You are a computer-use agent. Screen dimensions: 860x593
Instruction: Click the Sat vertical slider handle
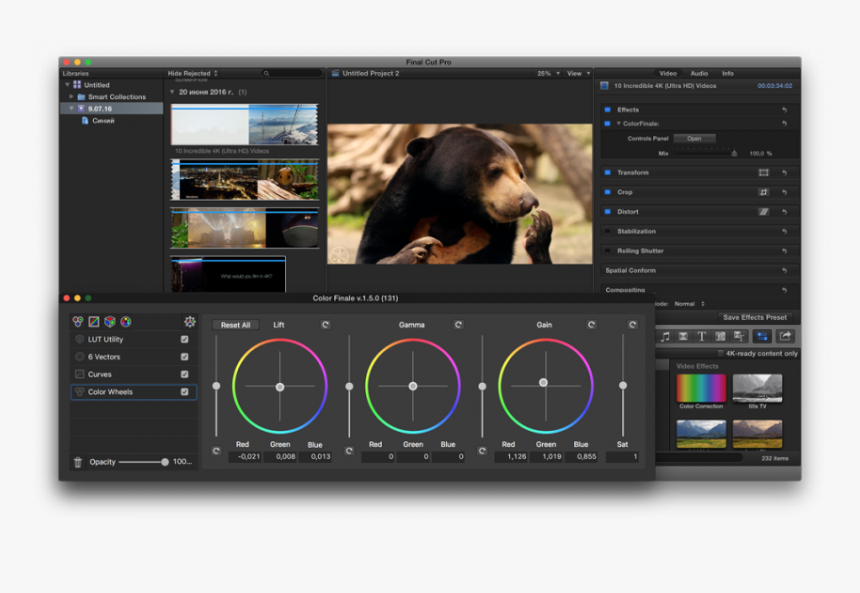(x=623, y=386)
